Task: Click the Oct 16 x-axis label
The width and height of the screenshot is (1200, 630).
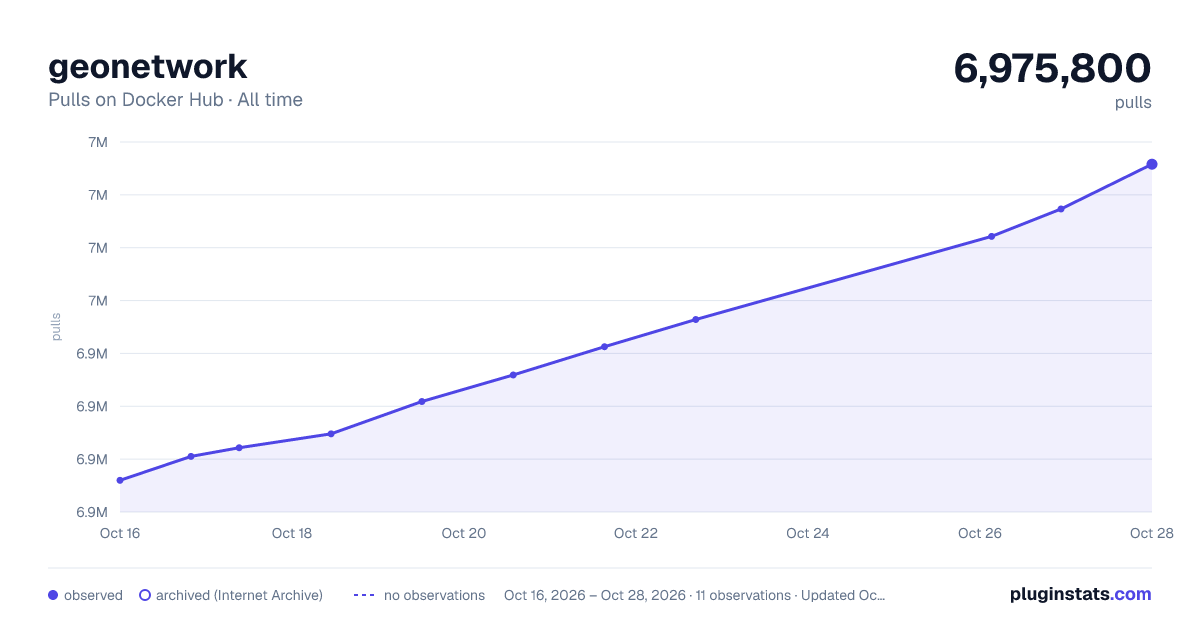Action: [120, 533]
